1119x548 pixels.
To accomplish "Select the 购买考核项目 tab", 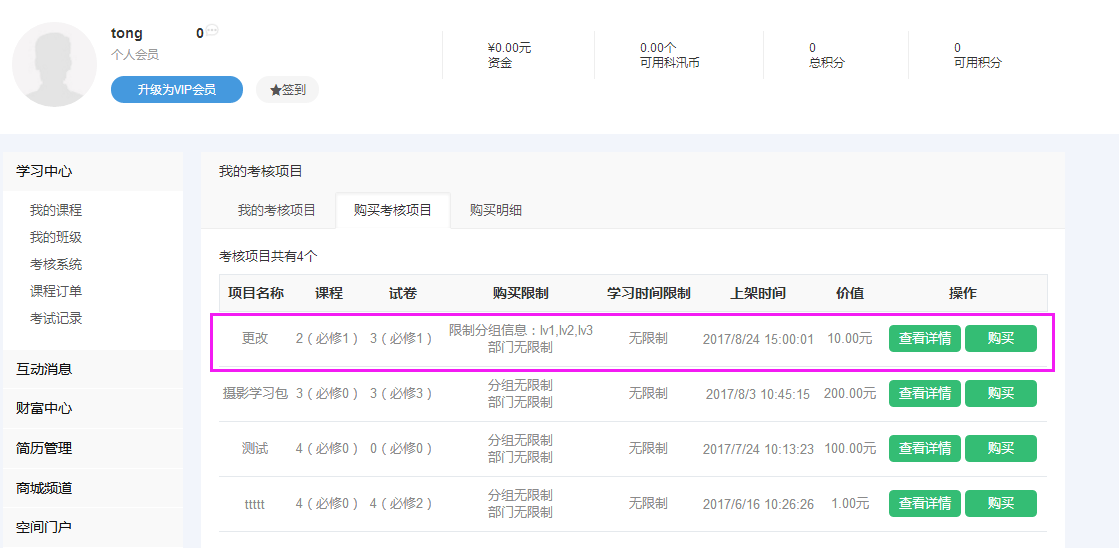I will coord(393,210).
